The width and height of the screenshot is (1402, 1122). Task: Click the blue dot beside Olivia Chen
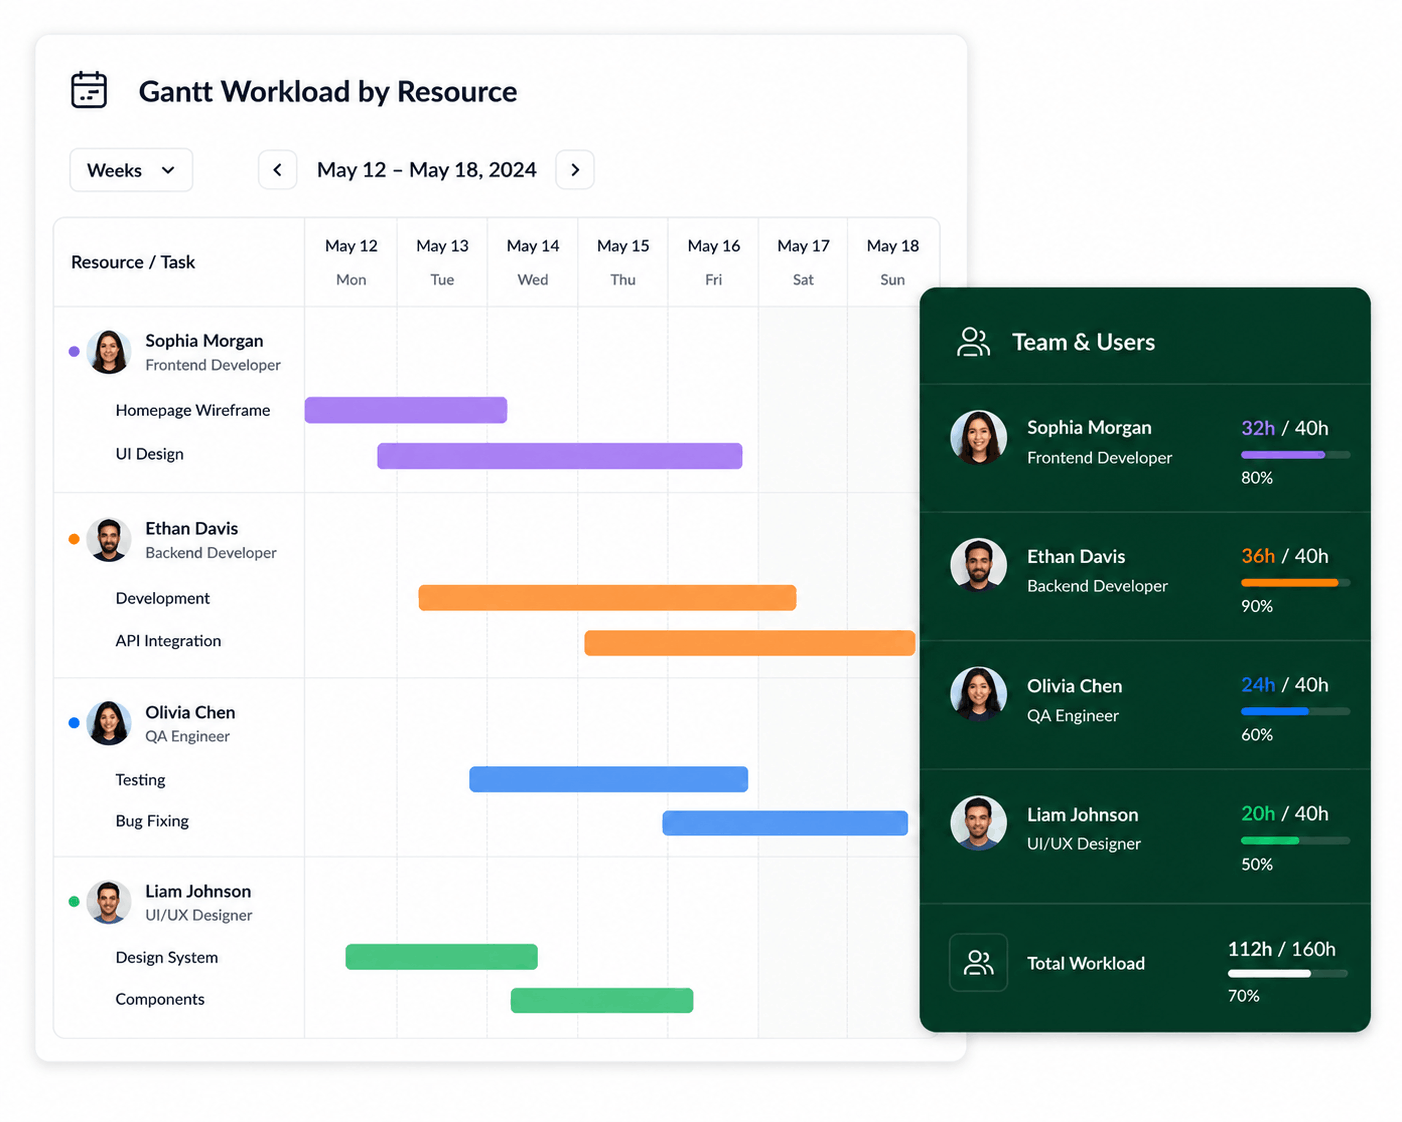pyautogui.click(x=74, y=722)
